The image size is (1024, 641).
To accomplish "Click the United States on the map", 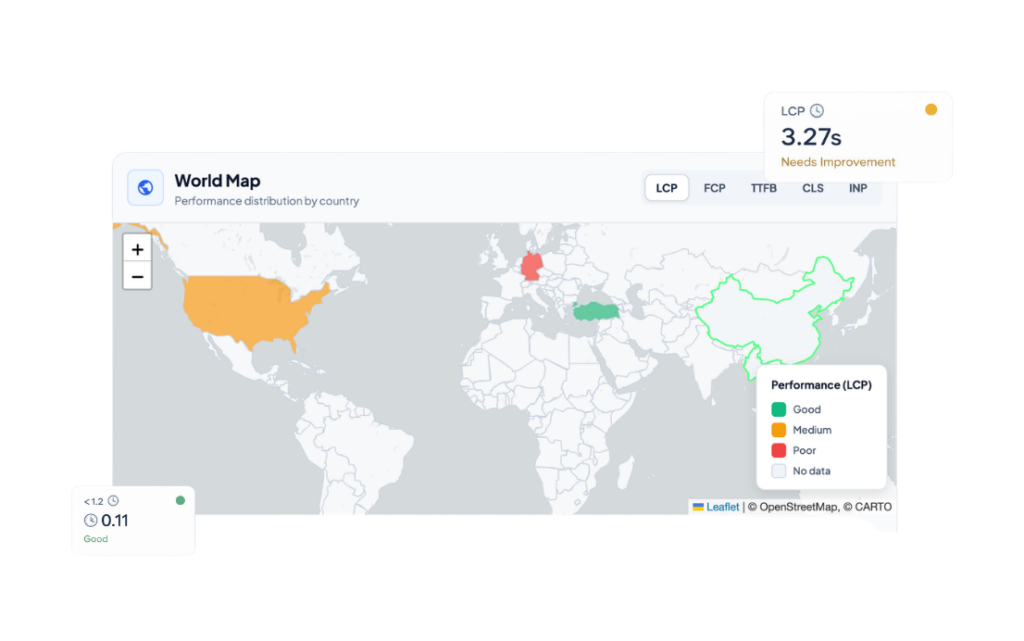I will pyautogui.click(x=250, y=305).
